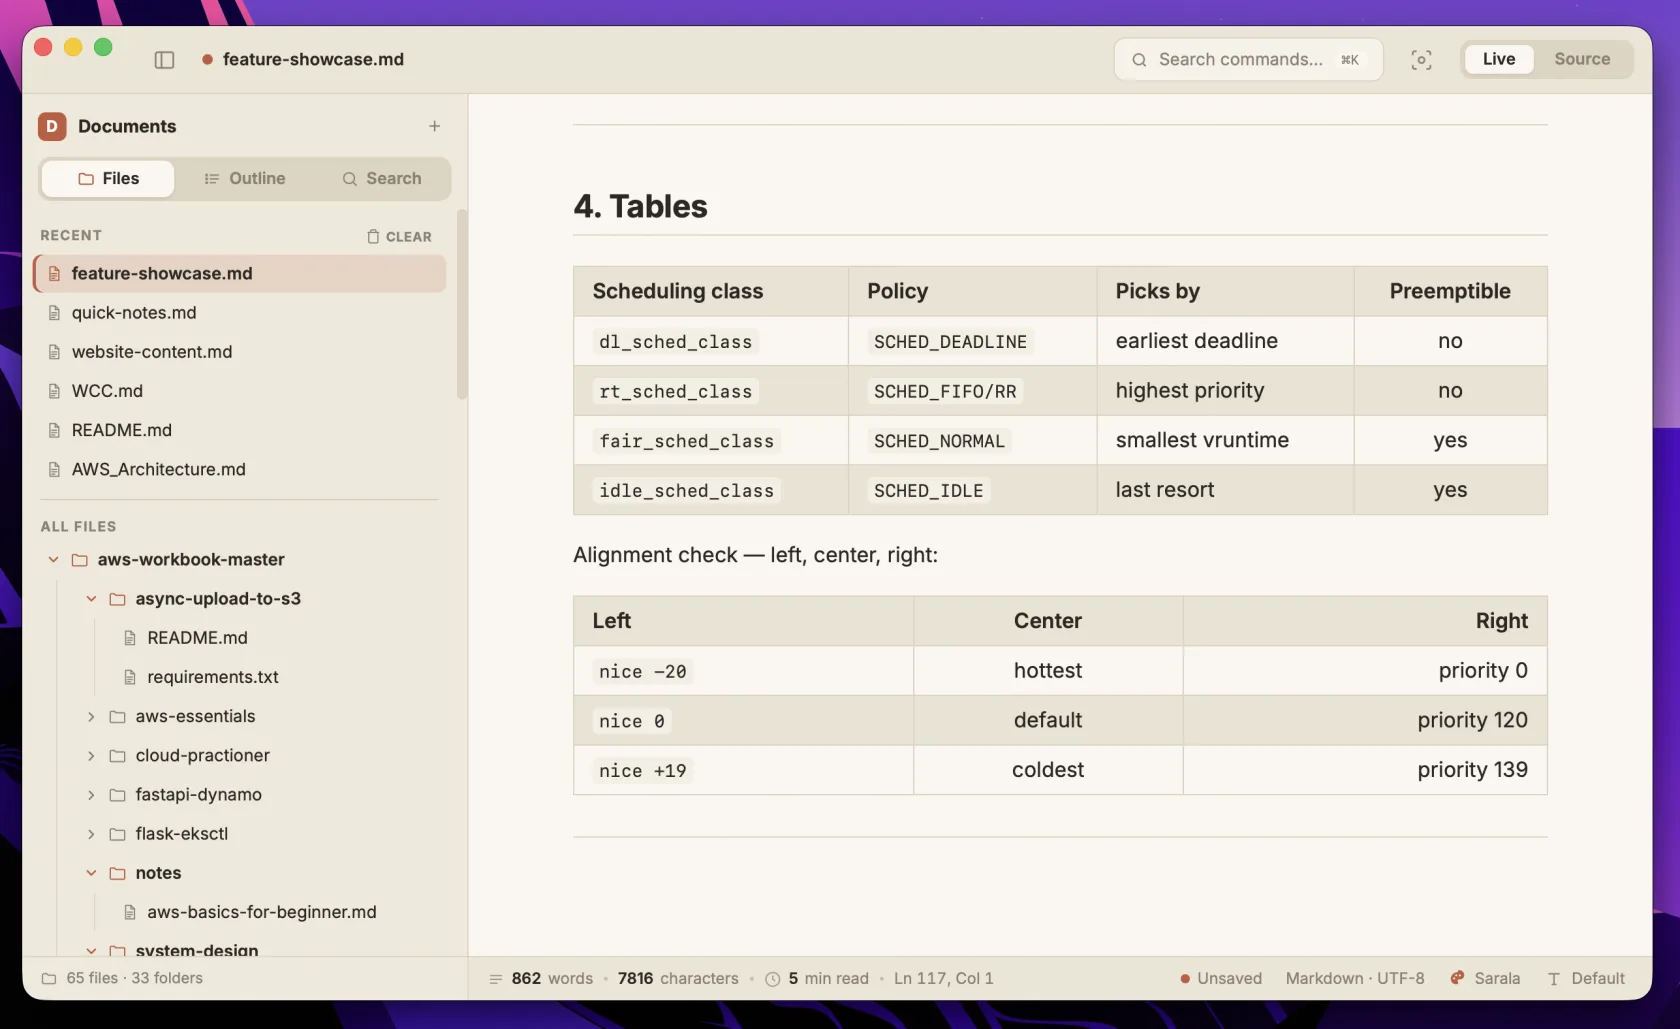Click the aws-essentials folder icon
Screen dimensions: 1680x1029
[x=118, y=717]
